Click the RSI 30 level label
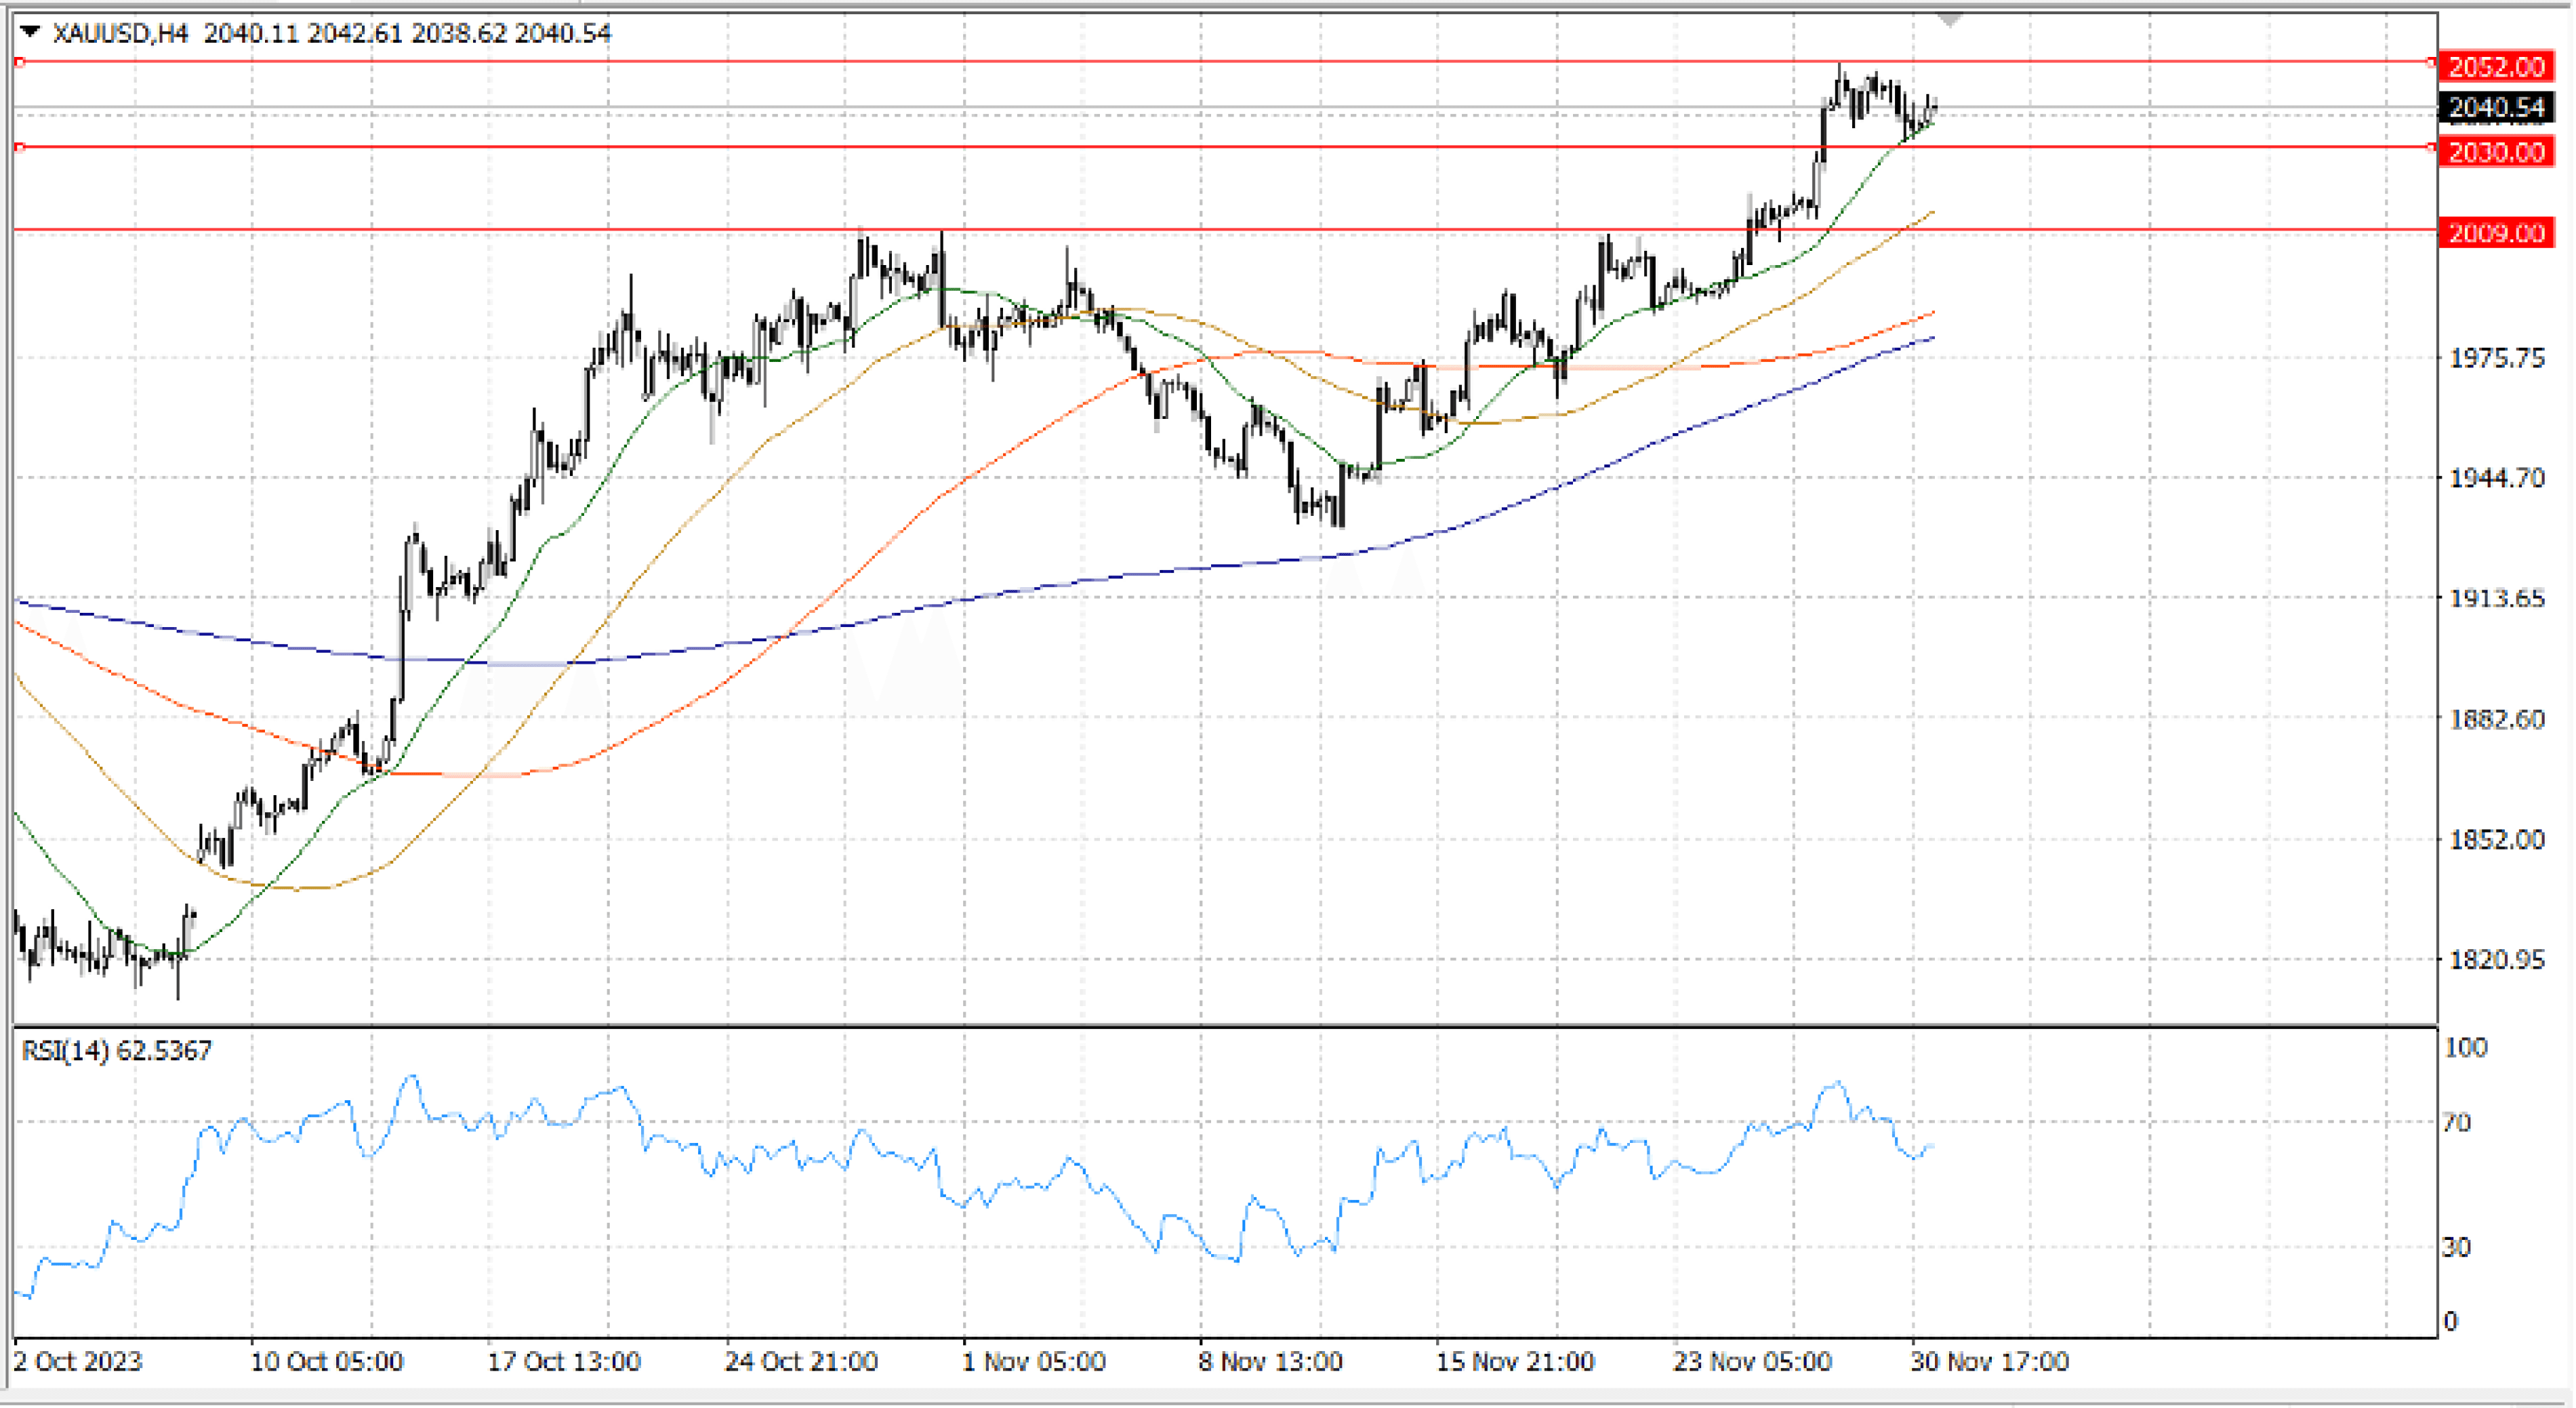 click(2456, 1247)
